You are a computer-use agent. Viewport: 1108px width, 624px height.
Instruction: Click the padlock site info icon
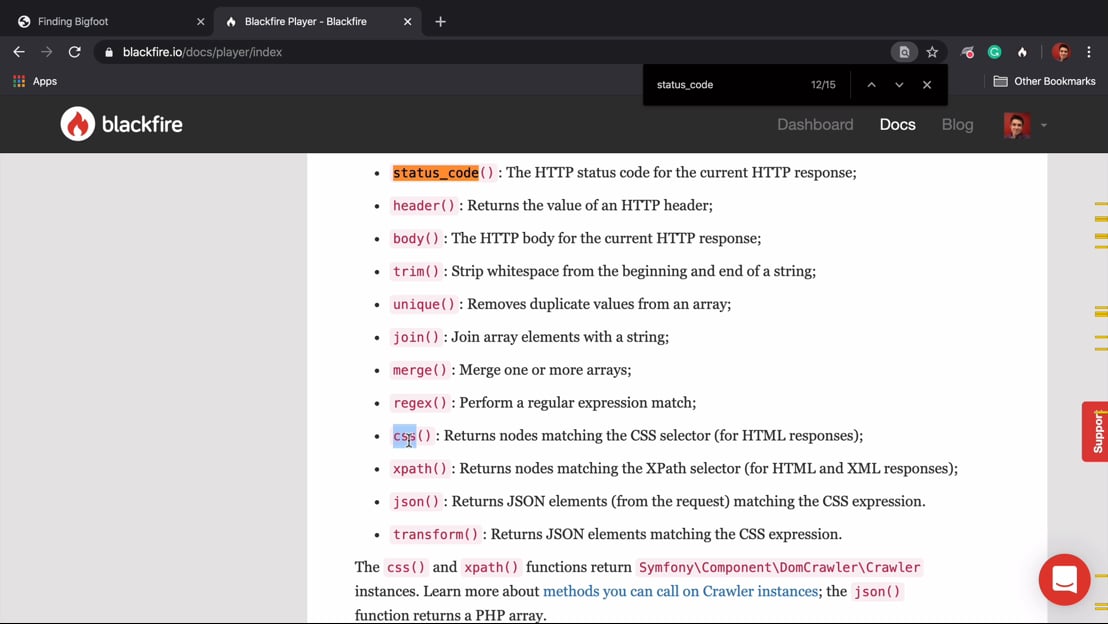coord(109,52)
